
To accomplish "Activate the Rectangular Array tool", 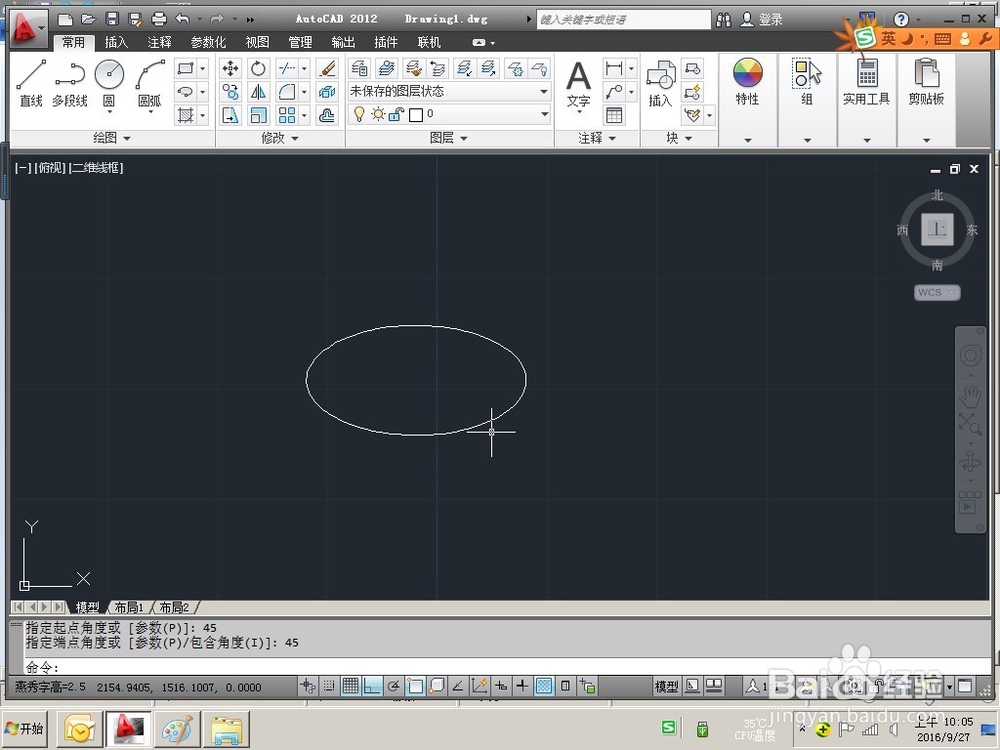I will coord(287,115).
